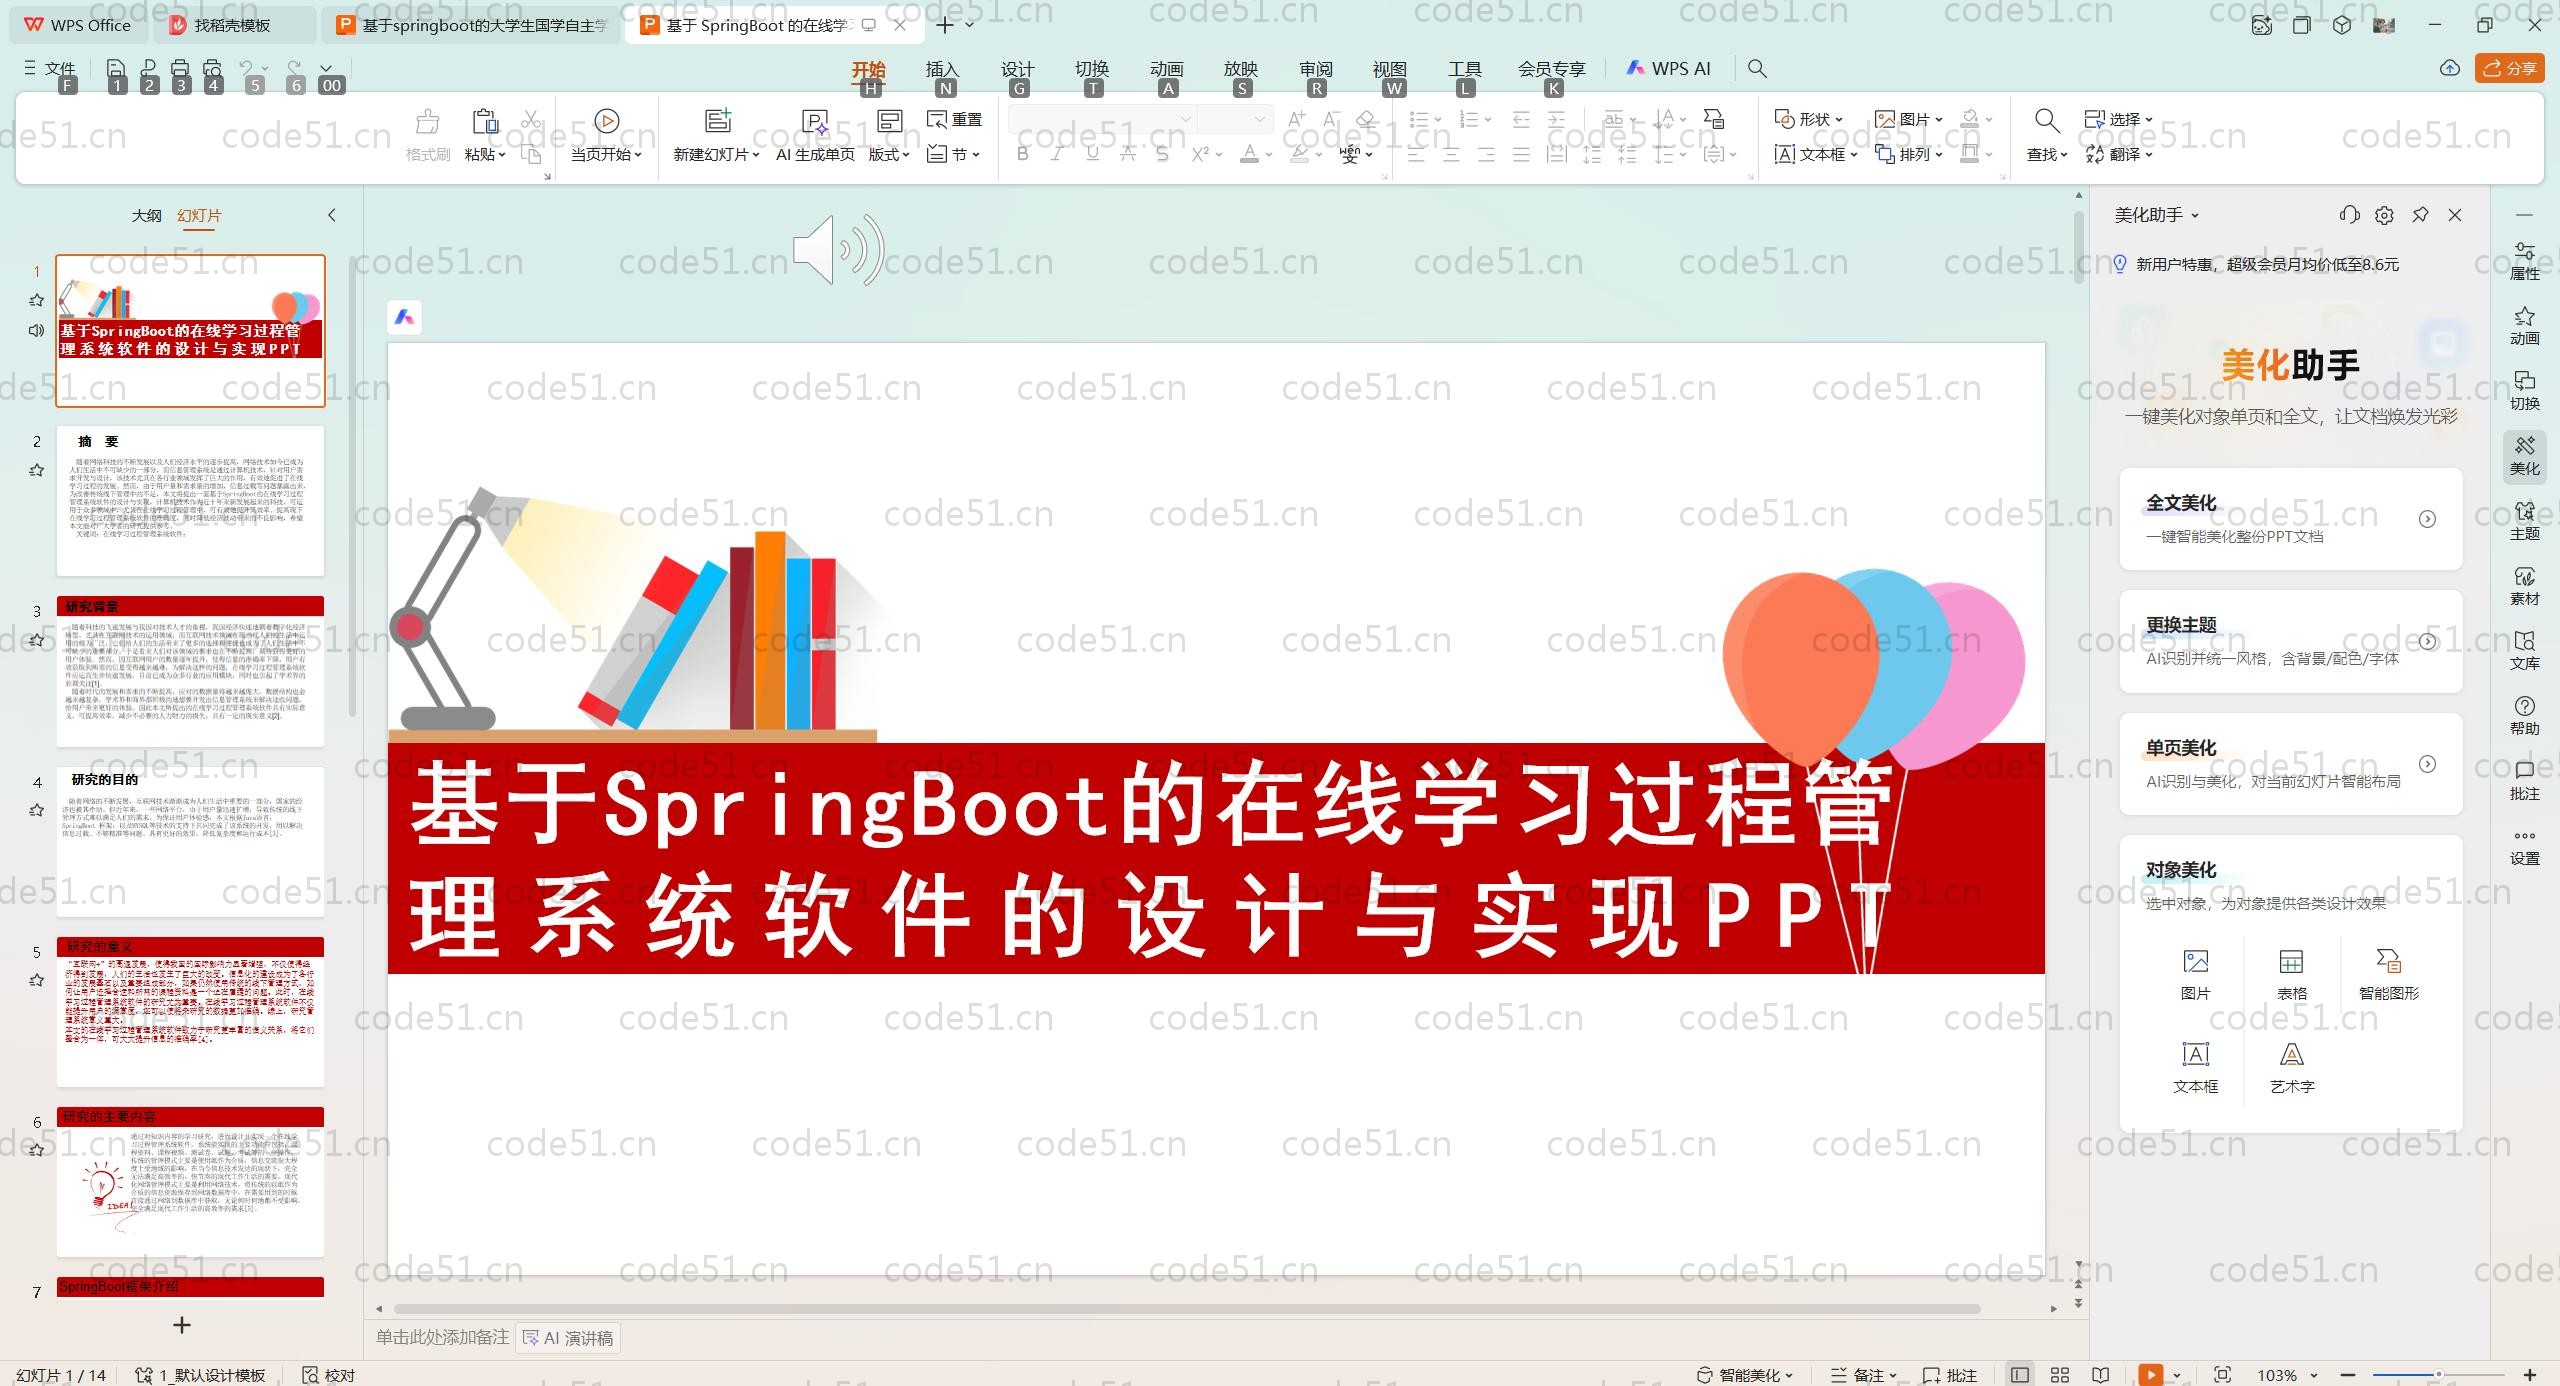Open 动画 panel in right sidebar
The width and height of the screenshot is (2560, 1386).
point(2524,326)
